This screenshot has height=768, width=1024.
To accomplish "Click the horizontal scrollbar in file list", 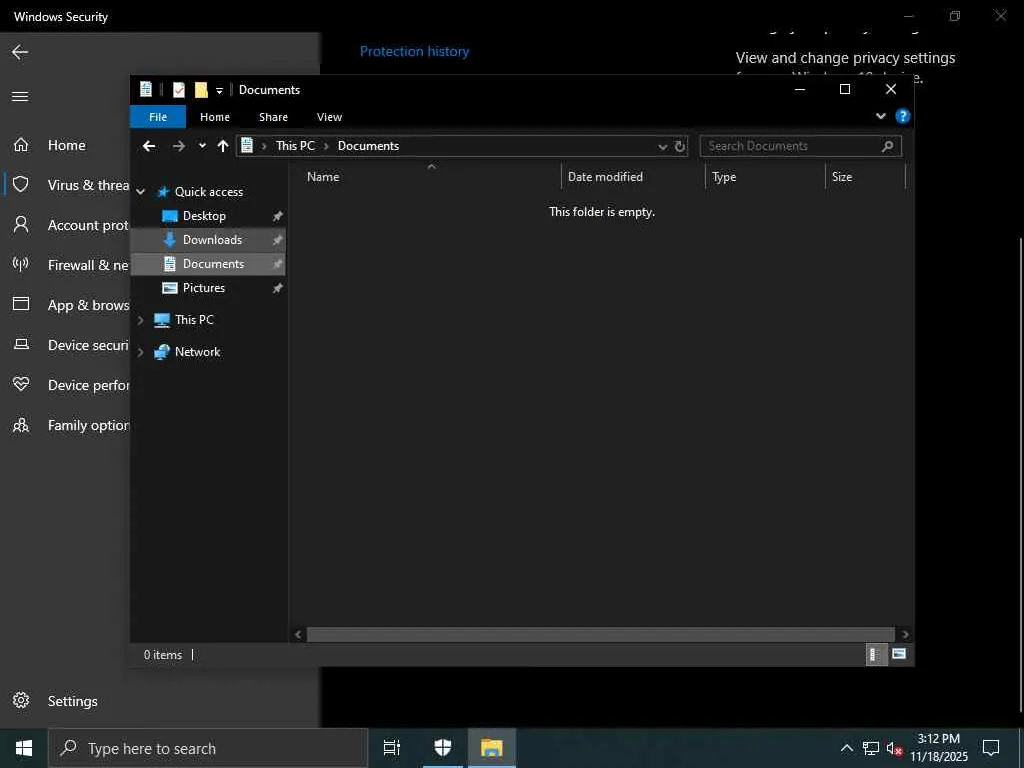I will [601, 635].
